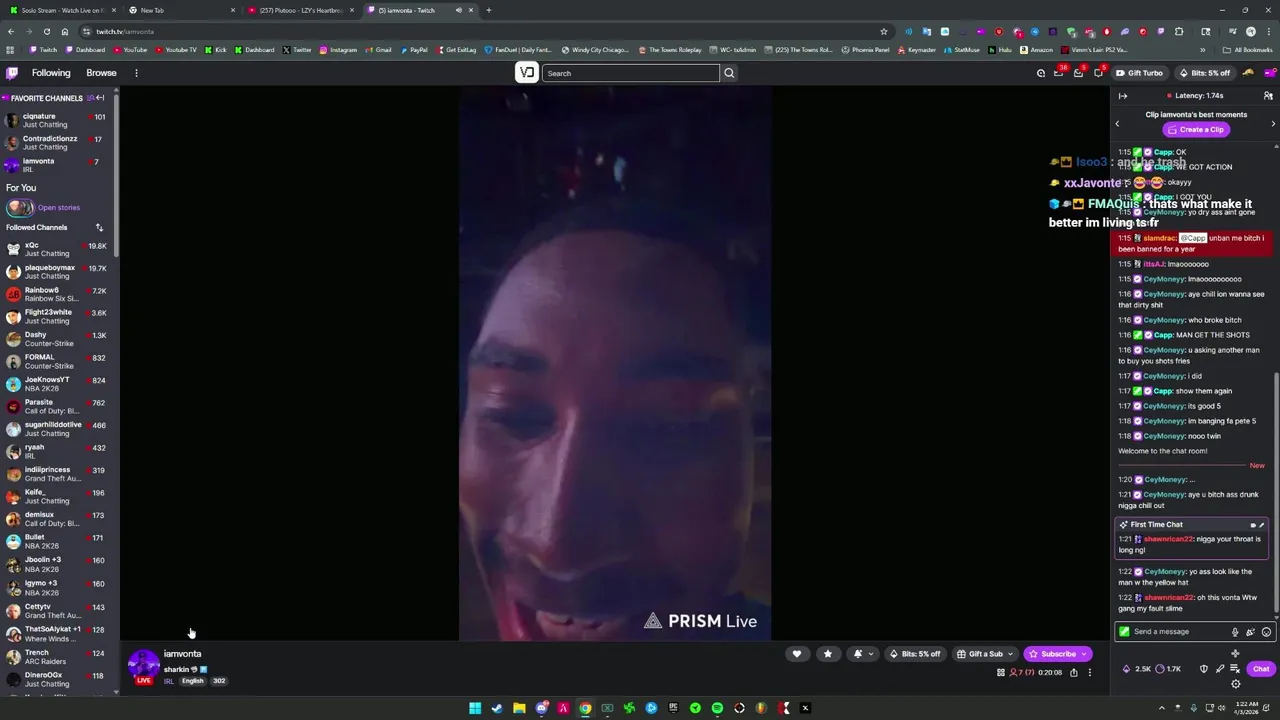The height and width of the screenshot is (720, 1280).
Task: Show the previous clip banner with the left chevron
Action: point(1118,123)
